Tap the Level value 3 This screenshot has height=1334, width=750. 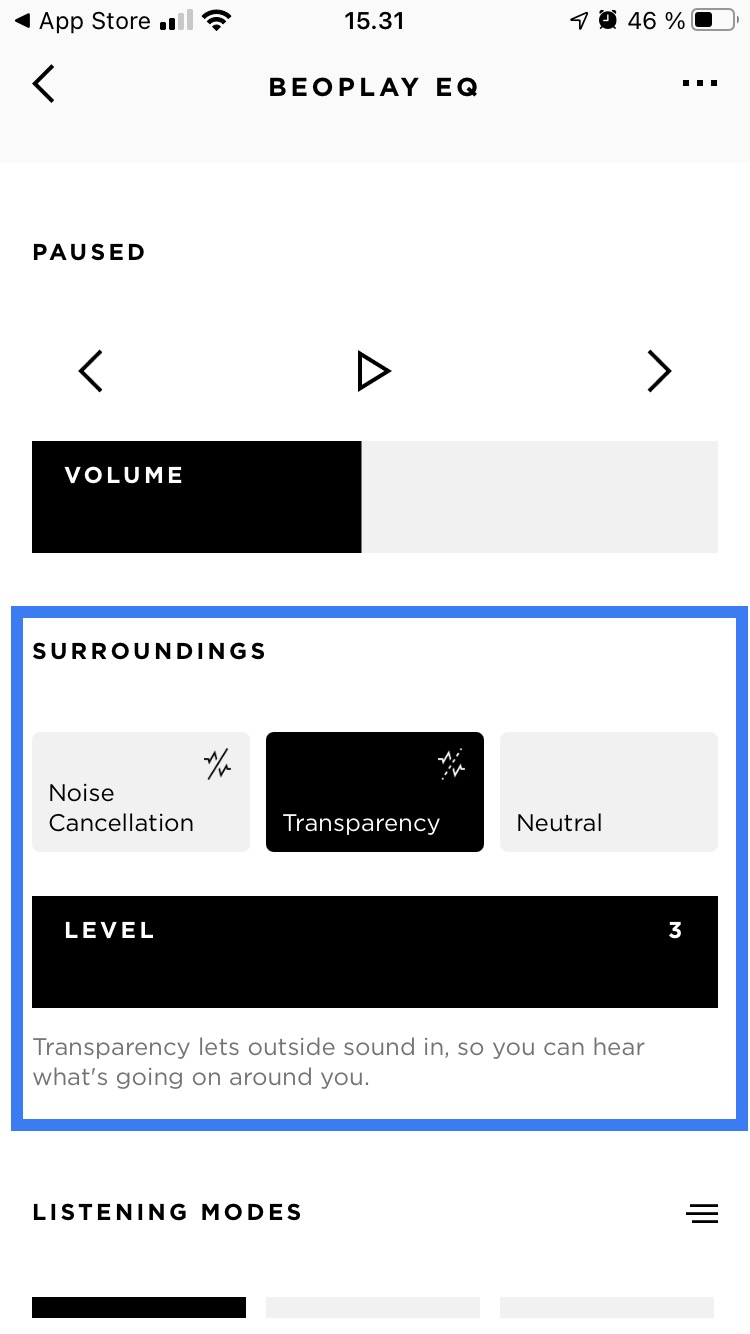click(675, 931)
